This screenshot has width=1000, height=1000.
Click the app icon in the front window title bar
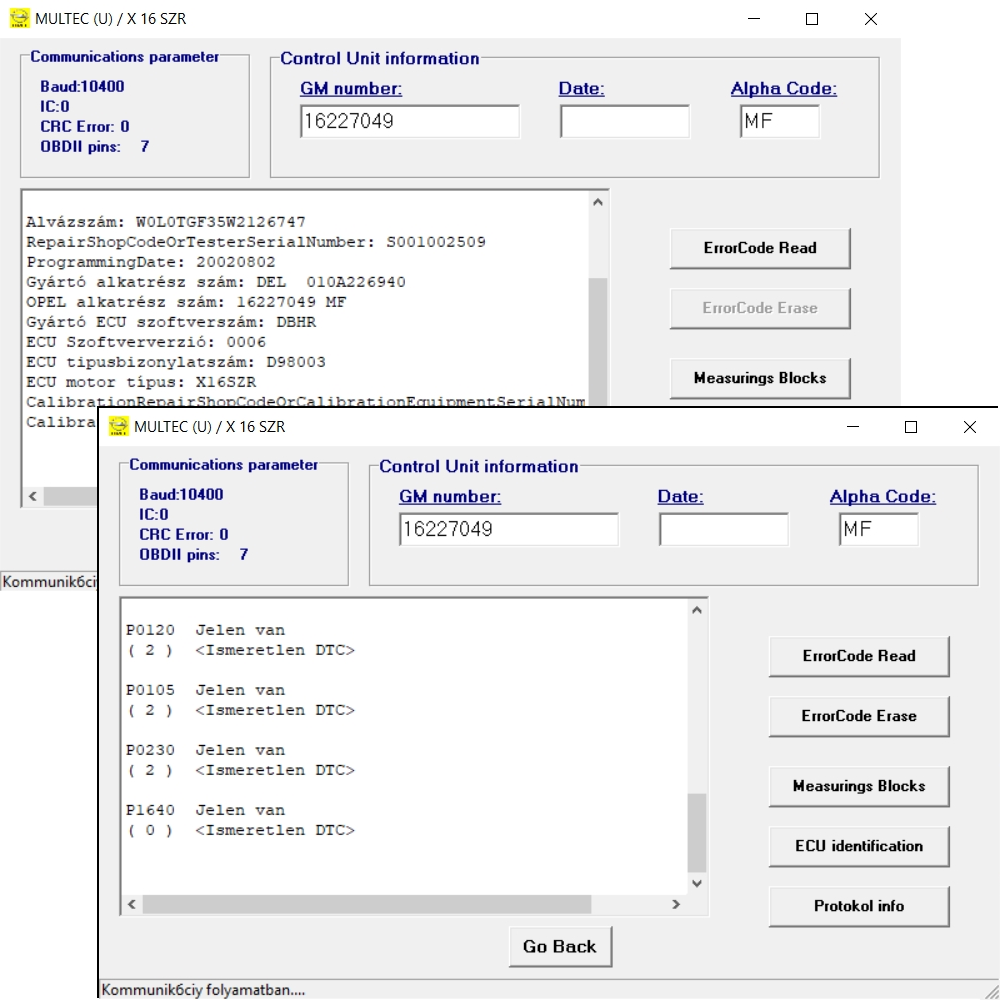tap(119, 427)
